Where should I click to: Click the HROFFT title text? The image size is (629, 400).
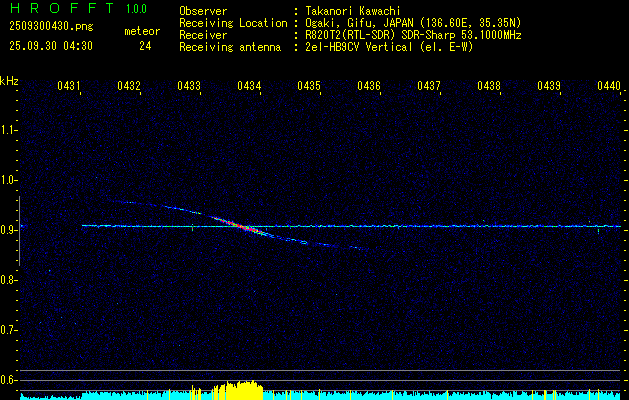[62, 8]
